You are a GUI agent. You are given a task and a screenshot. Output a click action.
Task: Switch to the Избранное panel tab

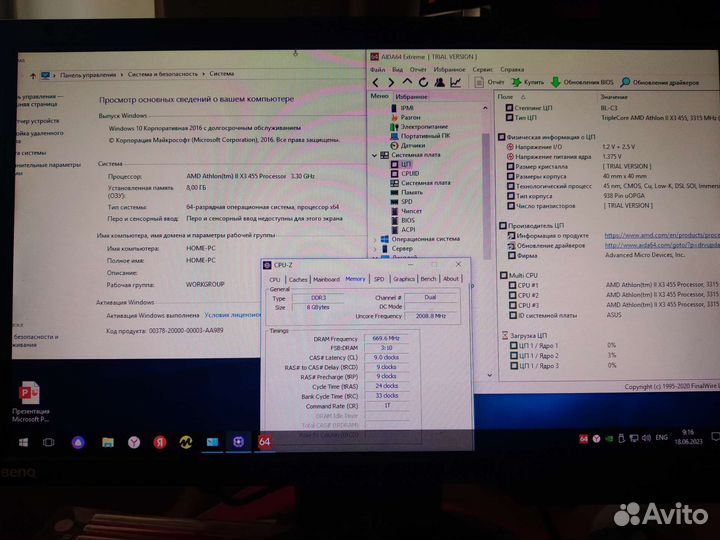[x=411, y=96]
